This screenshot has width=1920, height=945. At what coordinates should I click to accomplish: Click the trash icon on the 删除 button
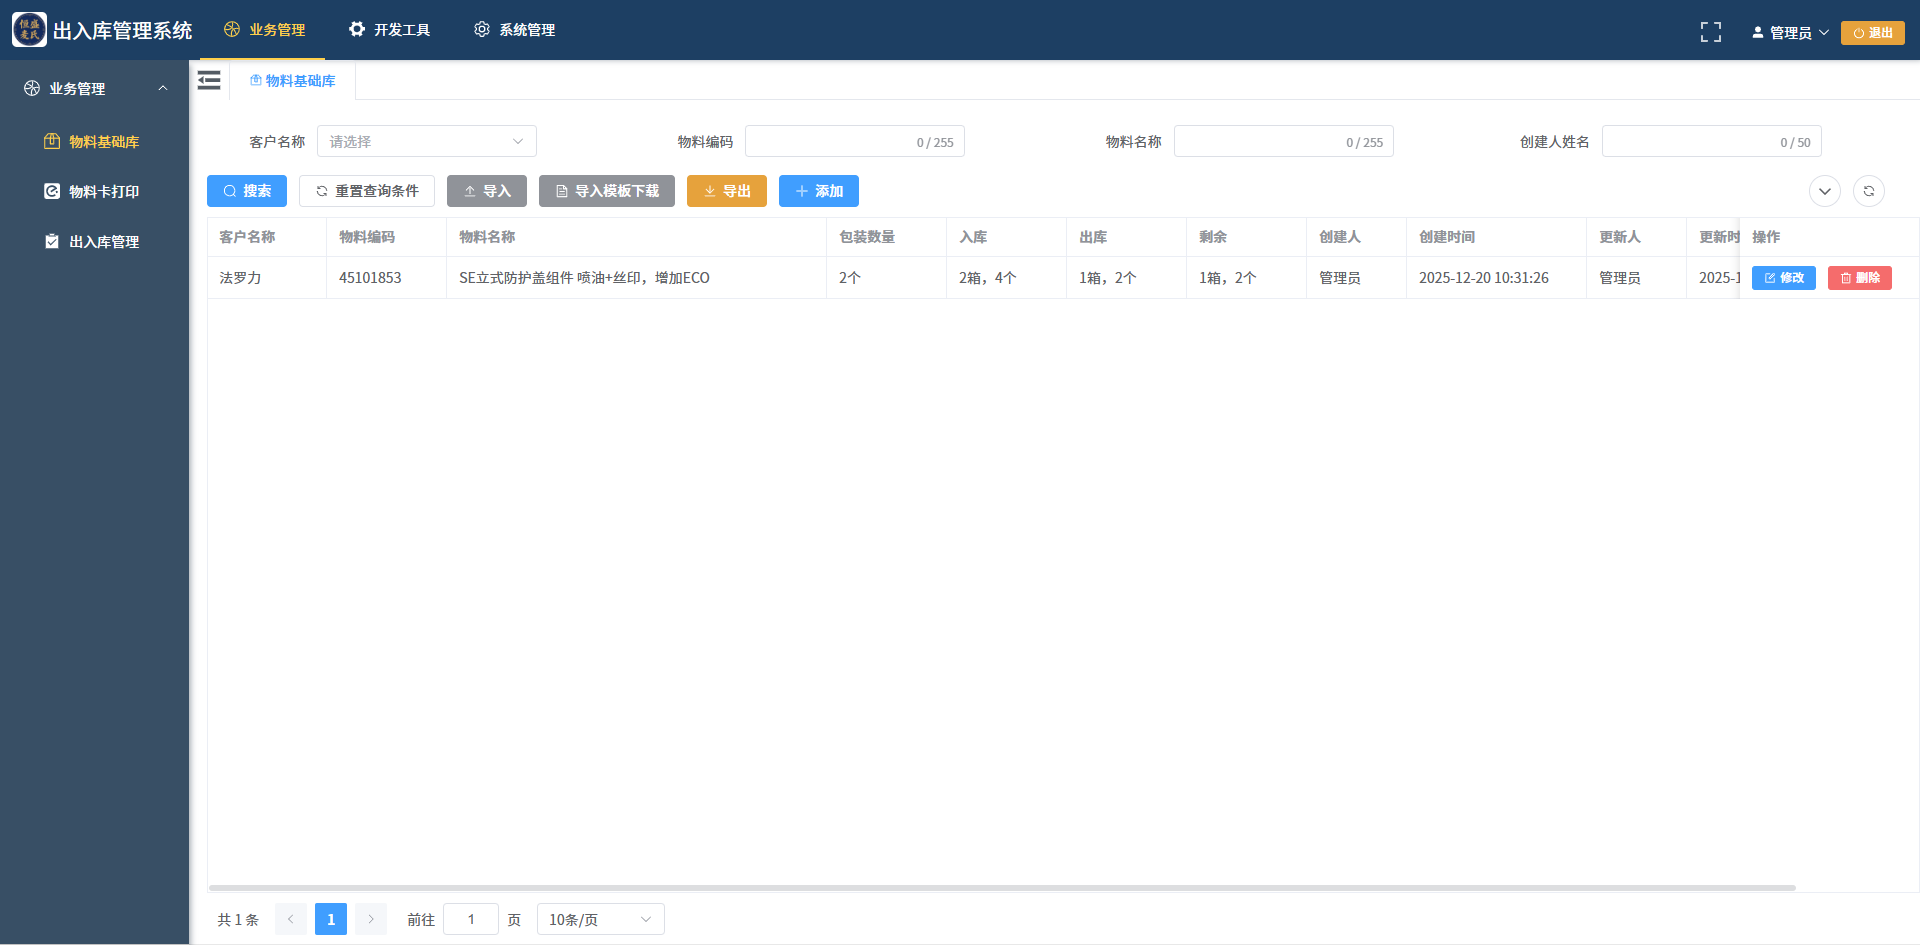1843,278
